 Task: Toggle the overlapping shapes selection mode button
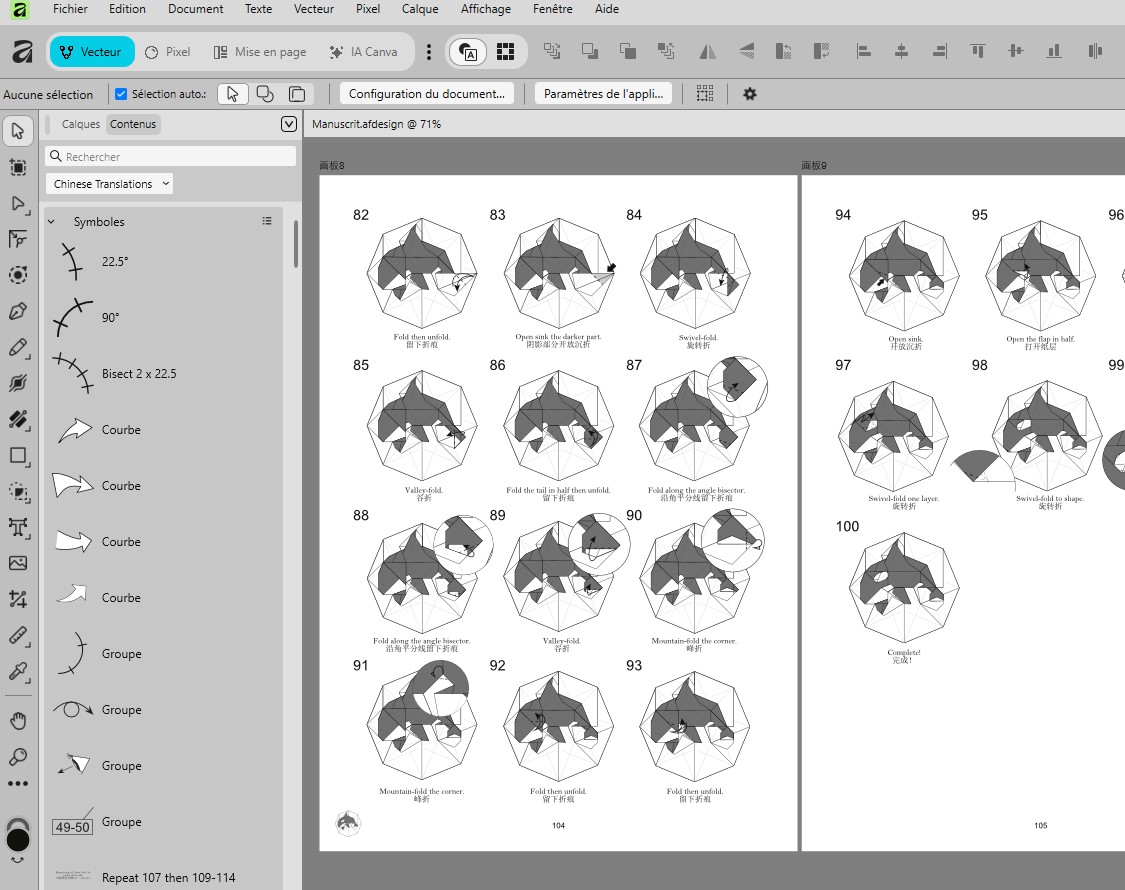point(265,94)
